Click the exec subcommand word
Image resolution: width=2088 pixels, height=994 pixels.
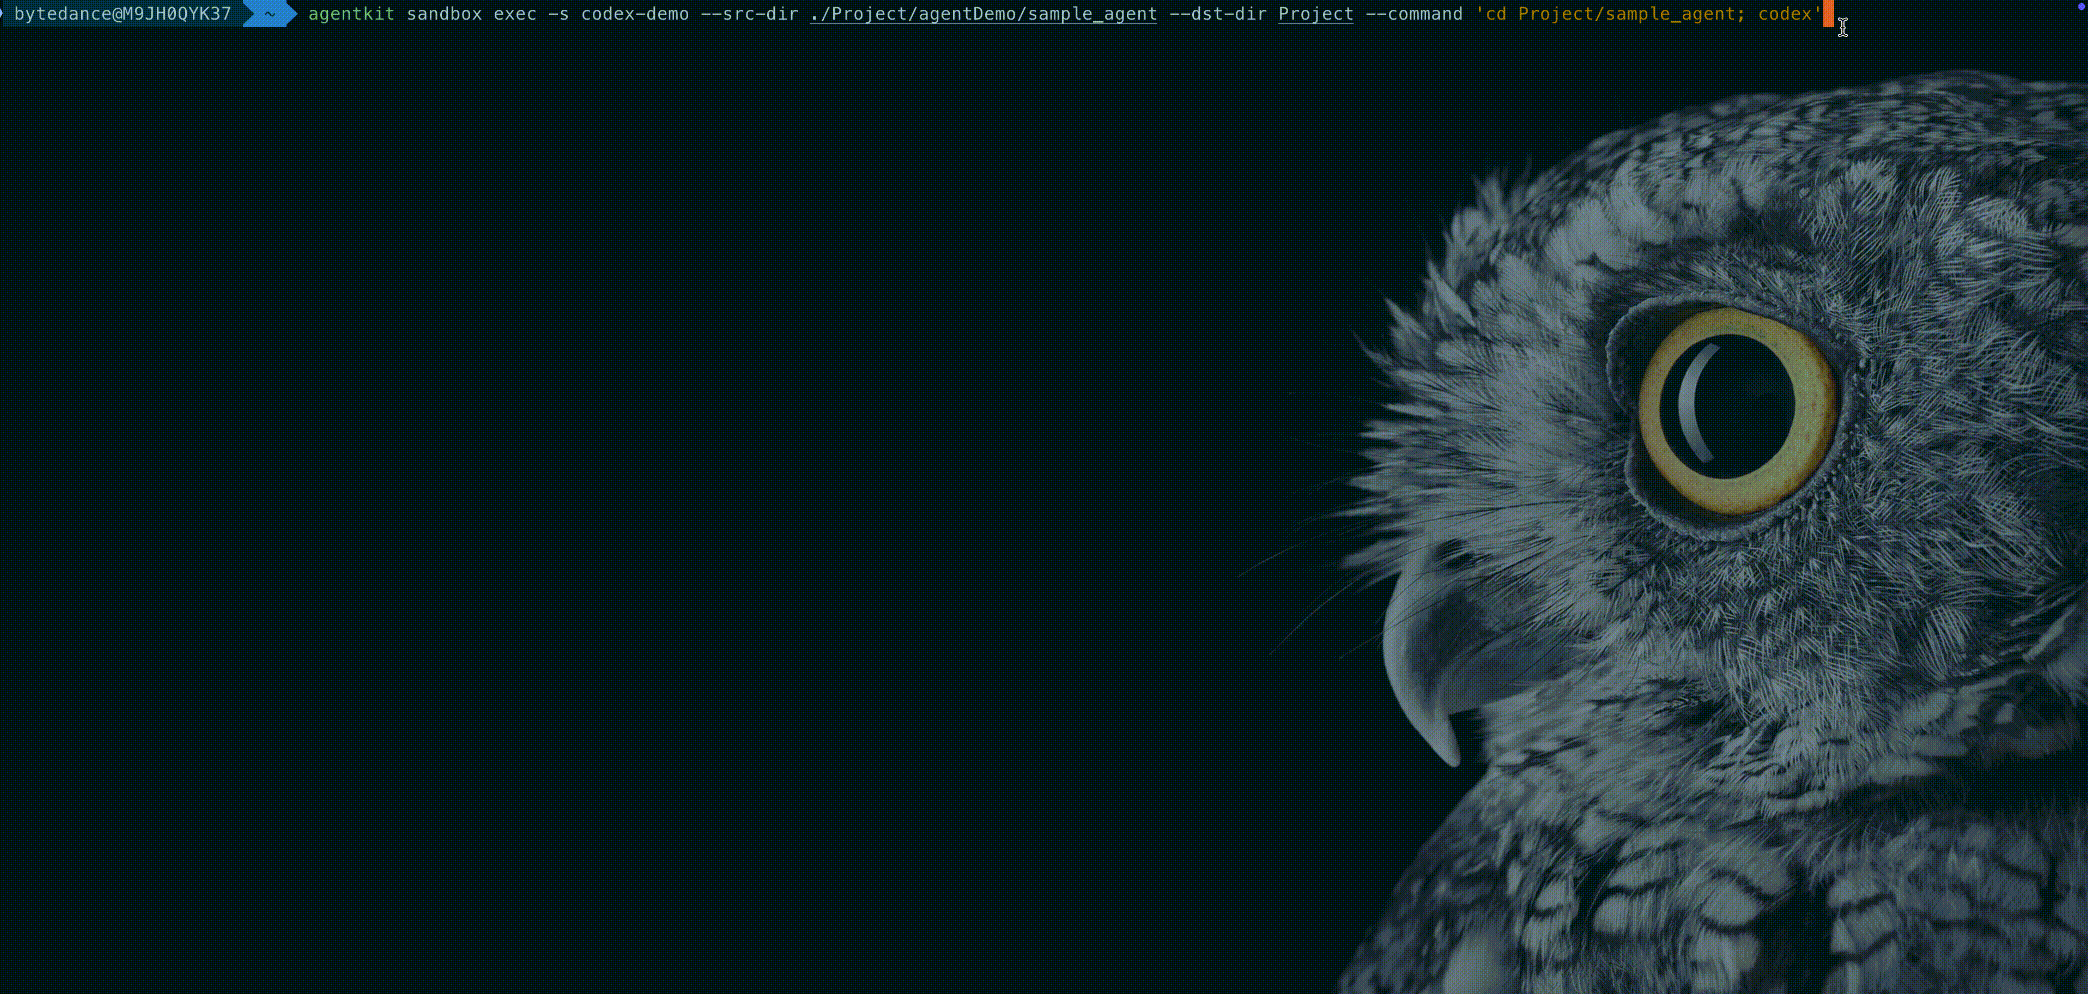[x=515, y=14]
